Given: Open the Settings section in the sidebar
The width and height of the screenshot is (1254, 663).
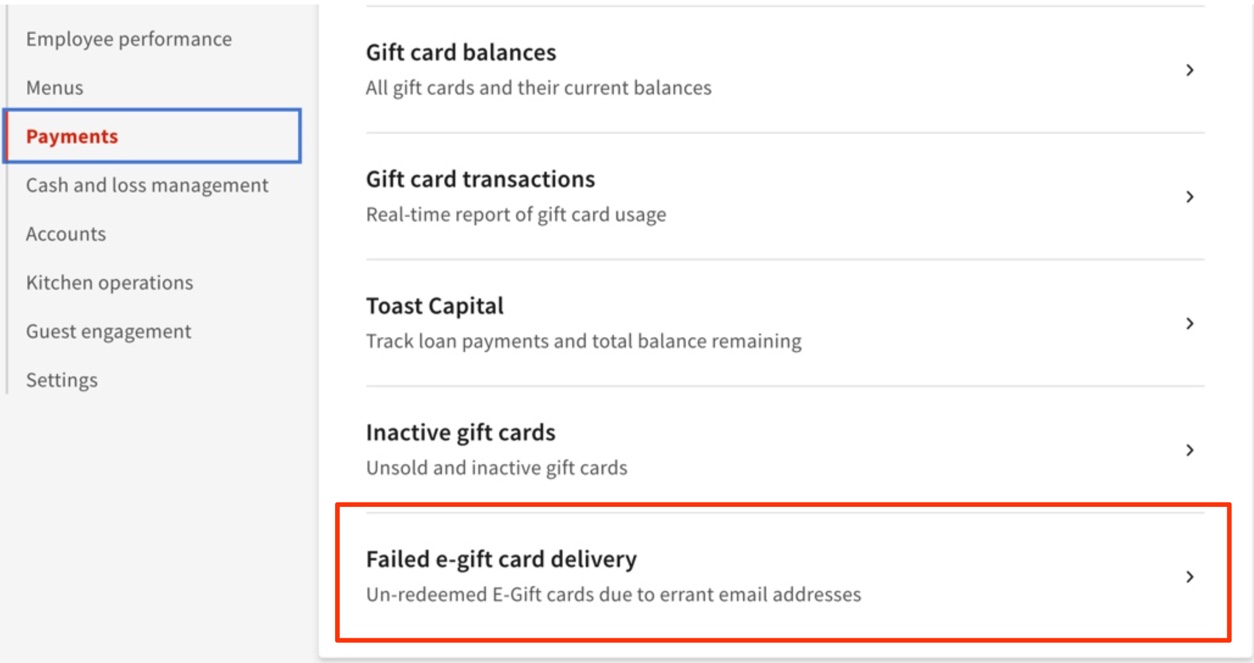Looking at the screenshot, I should tap(62, 380).
